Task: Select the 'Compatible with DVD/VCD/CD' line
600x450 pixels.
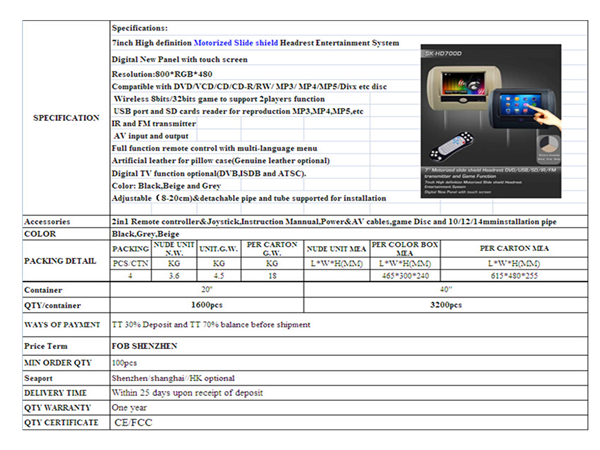Action: (249, 86)
